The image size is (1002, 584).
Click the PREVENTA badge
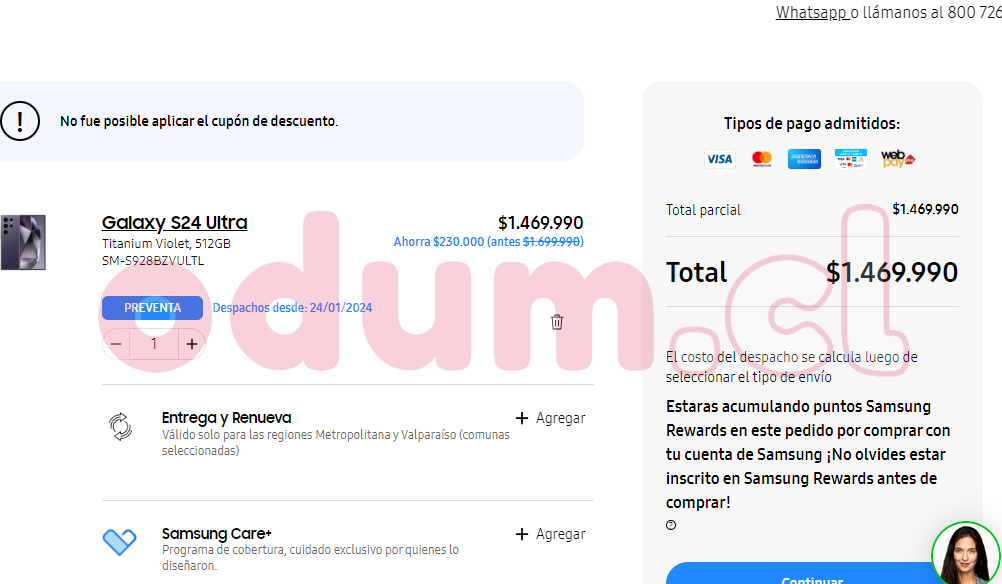[152, 308]
